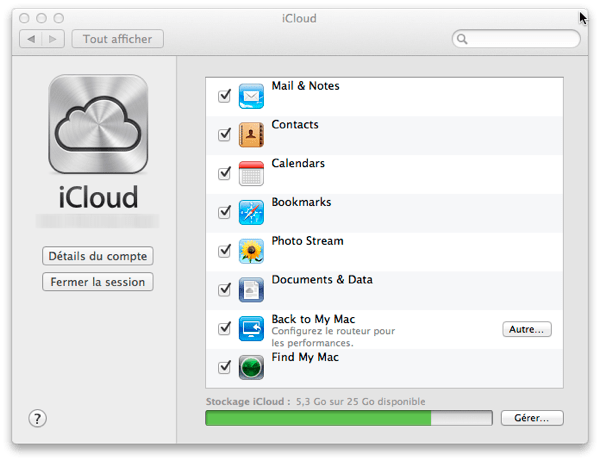
Task: Toggle the Find My Mac checkbox
Action: click(224, 368)
